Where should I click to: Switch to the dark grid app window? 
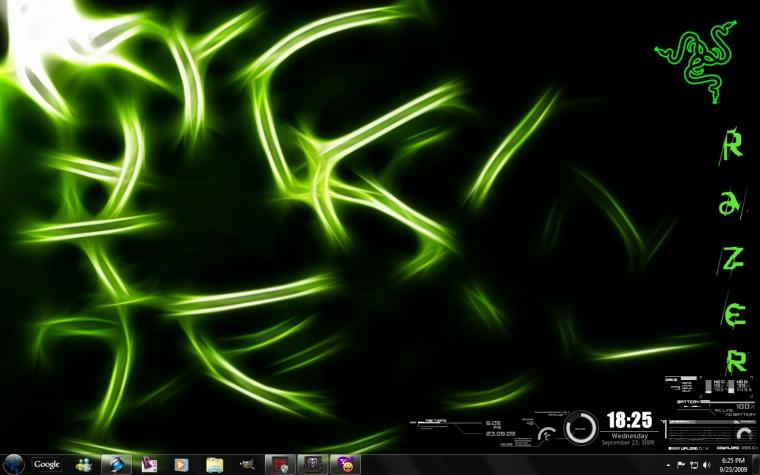pyautogui.click(x=313, y=464)
